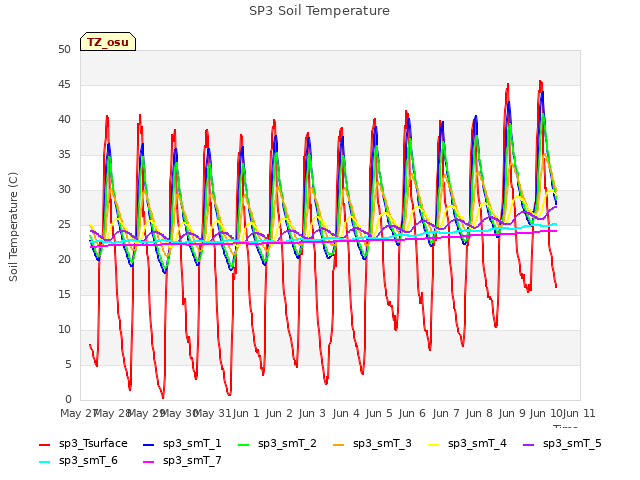Click the Jun 2 x-axis date label
The width and height of the screenshot is (640, 480).
[279, 413]
